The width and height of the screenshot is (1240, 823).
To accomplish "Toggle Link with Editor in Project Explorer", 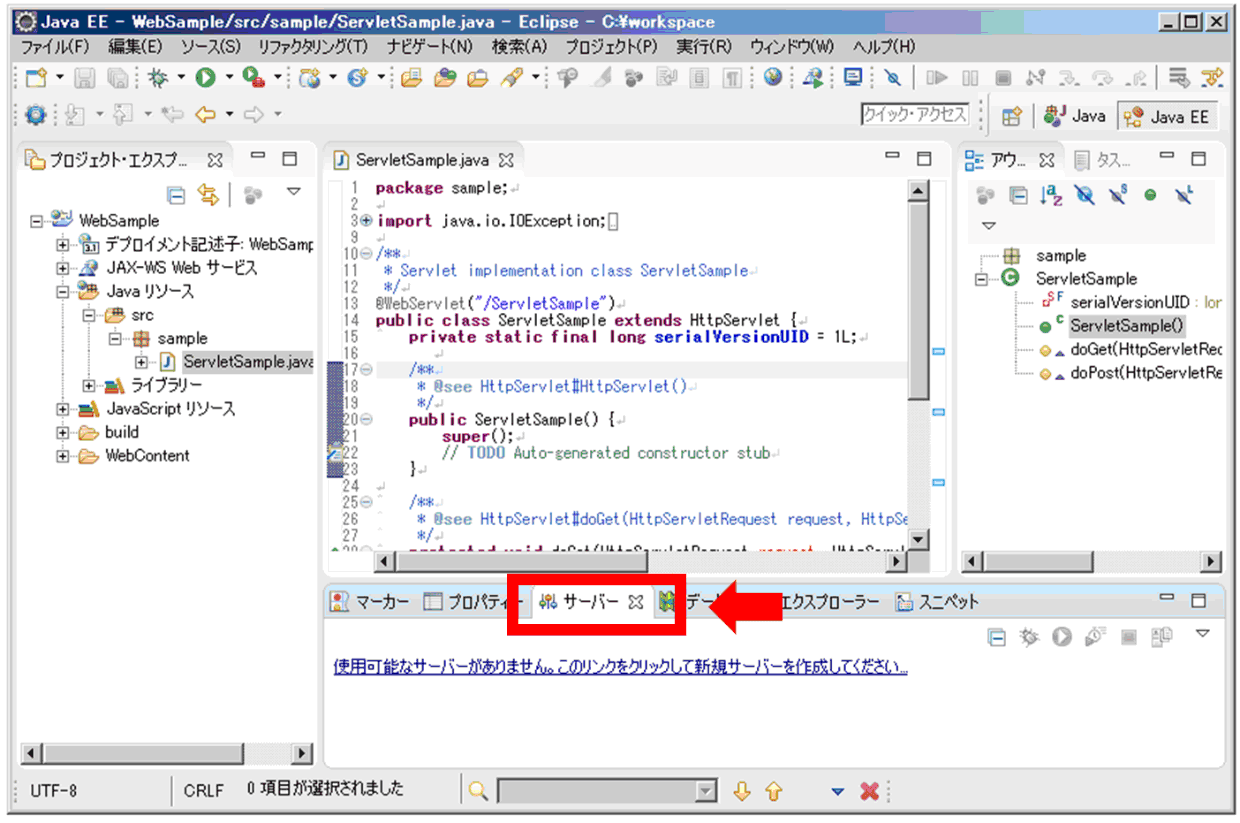I will [x=208, y=195].
